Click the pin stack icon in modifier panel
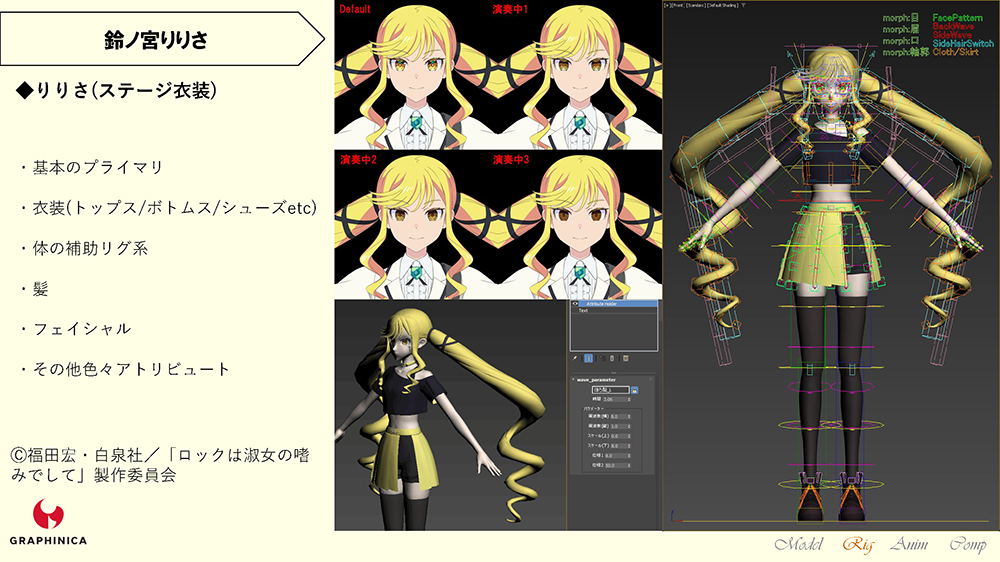1000x562 pixels. (574, 357)
